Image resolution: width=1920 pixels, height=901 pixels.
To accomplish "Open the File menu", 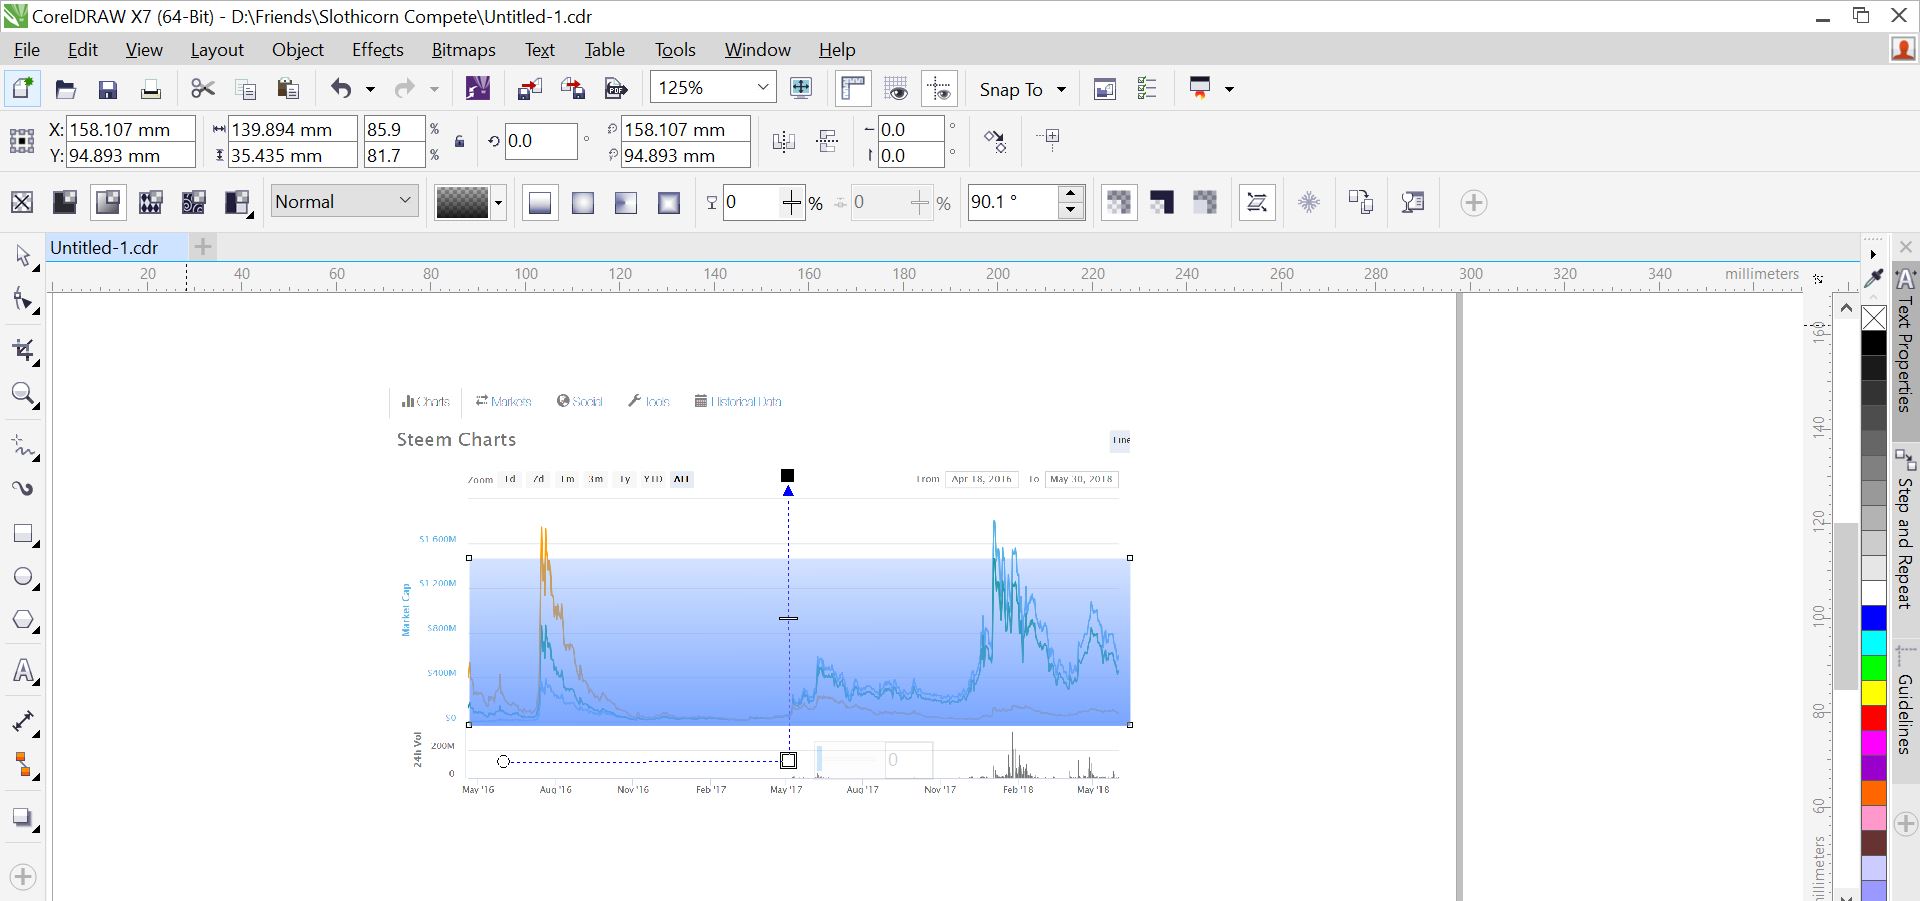I will (x=27, y=50).
